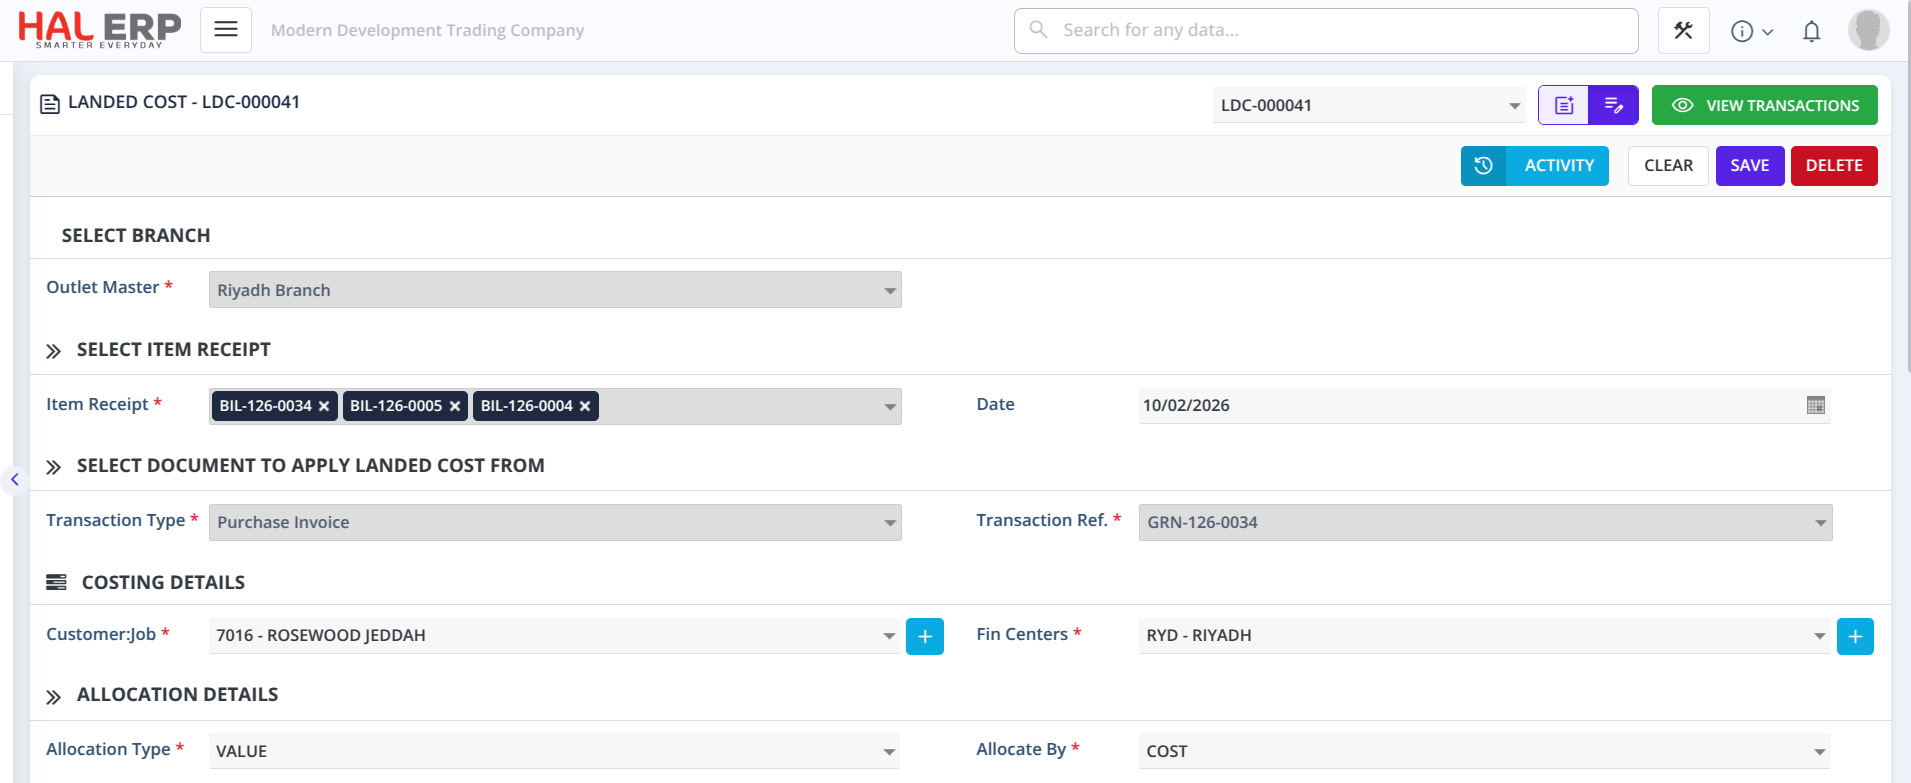Viewport: 1911px width, 783px height.
Task: Remove the BIL-126-0034 item receipt tag
Action: point(324,406)
